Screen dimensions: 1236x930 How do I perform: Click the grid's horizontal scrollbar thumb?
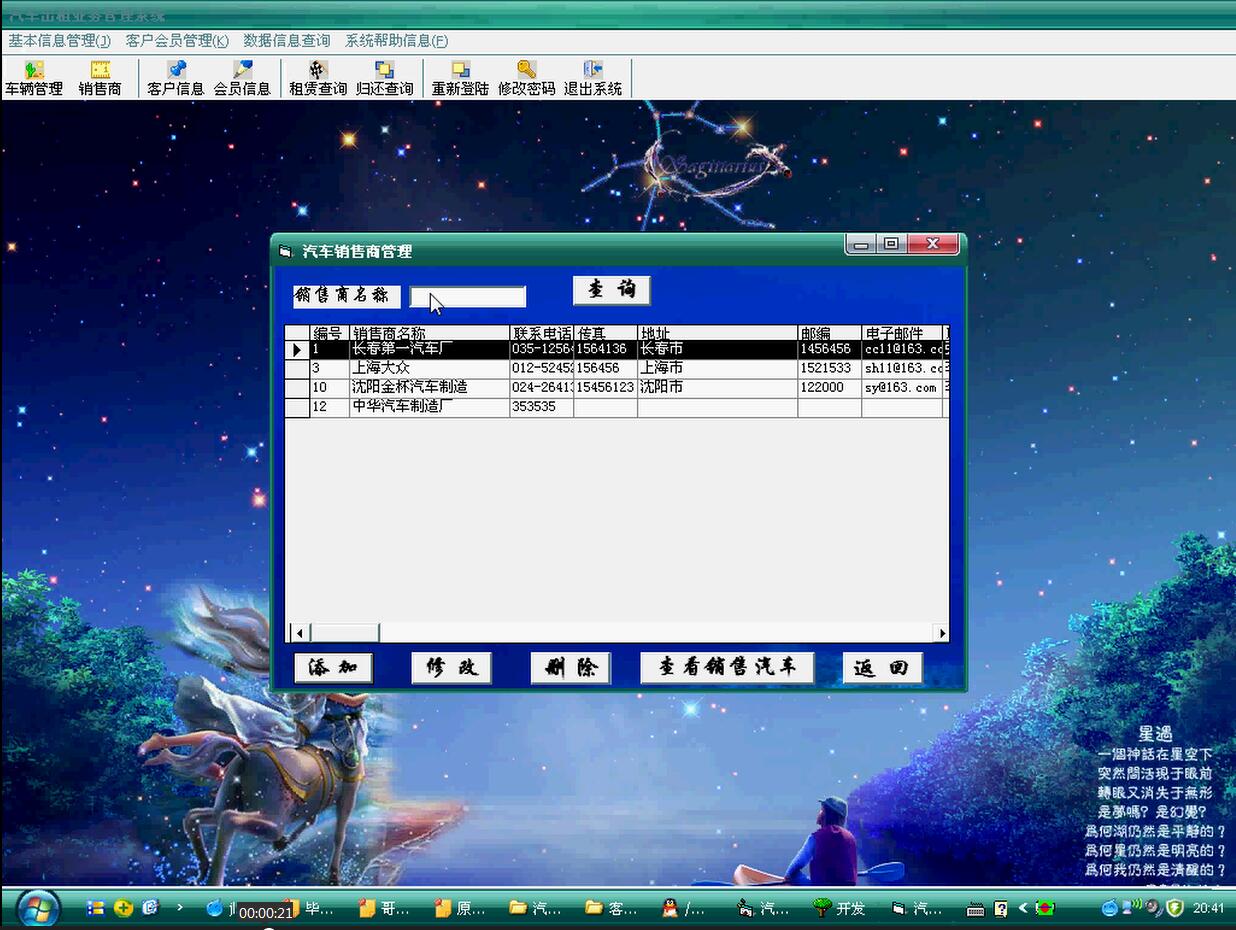[344, 632]
